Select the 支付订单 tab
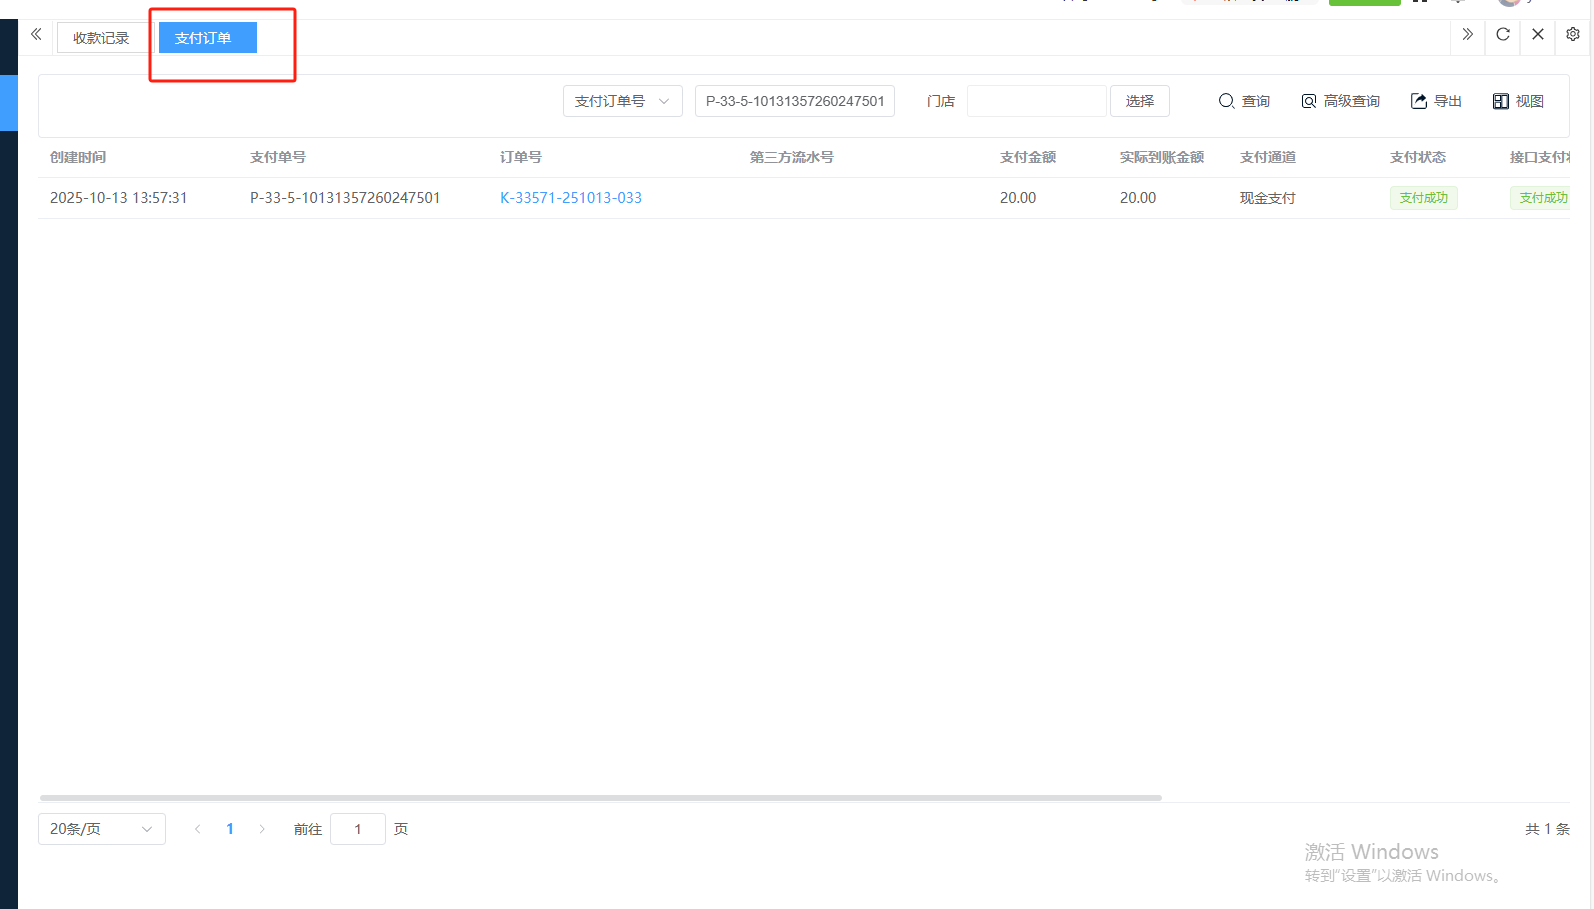This screenshot has height=909, width=1594. pyautogui.click(x=207, y=38)
